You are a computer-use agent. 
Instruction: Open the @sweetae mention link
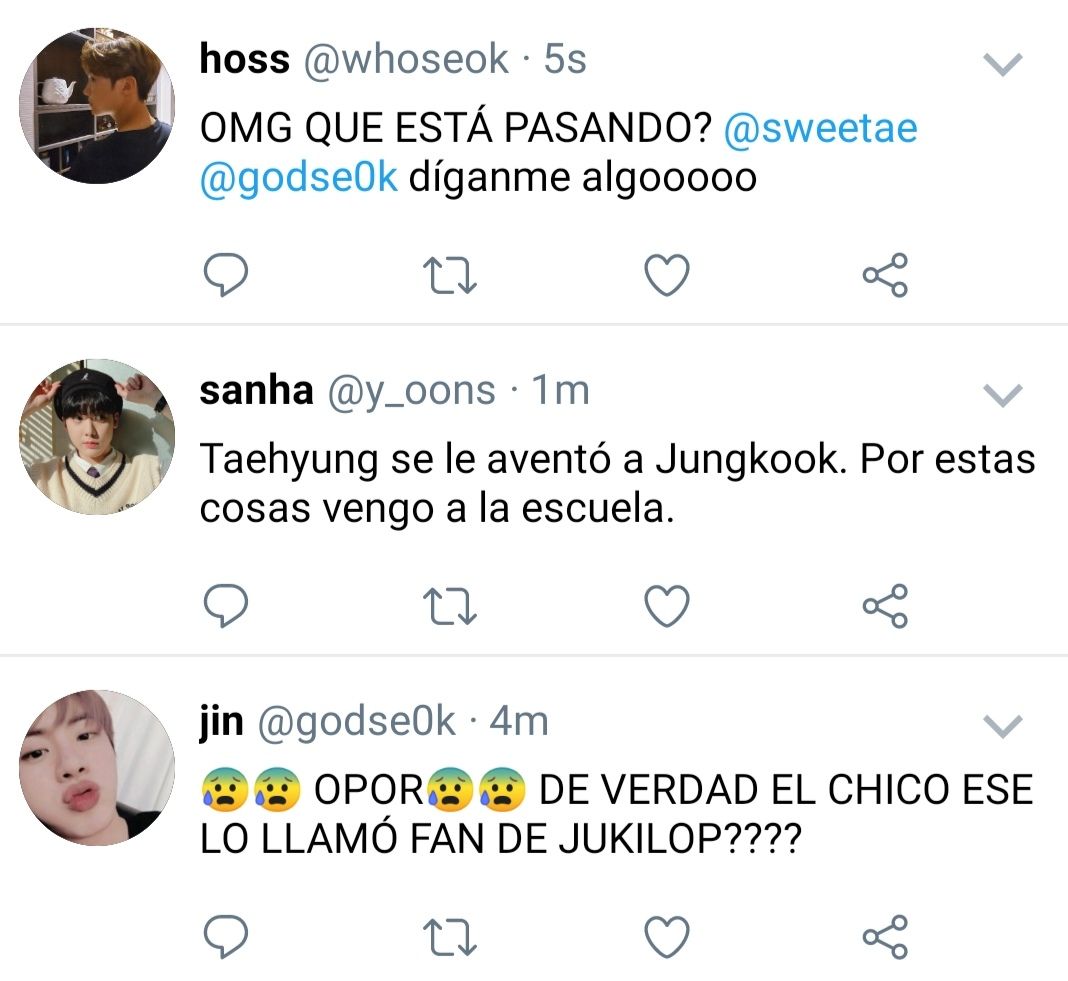pos(820,128)
